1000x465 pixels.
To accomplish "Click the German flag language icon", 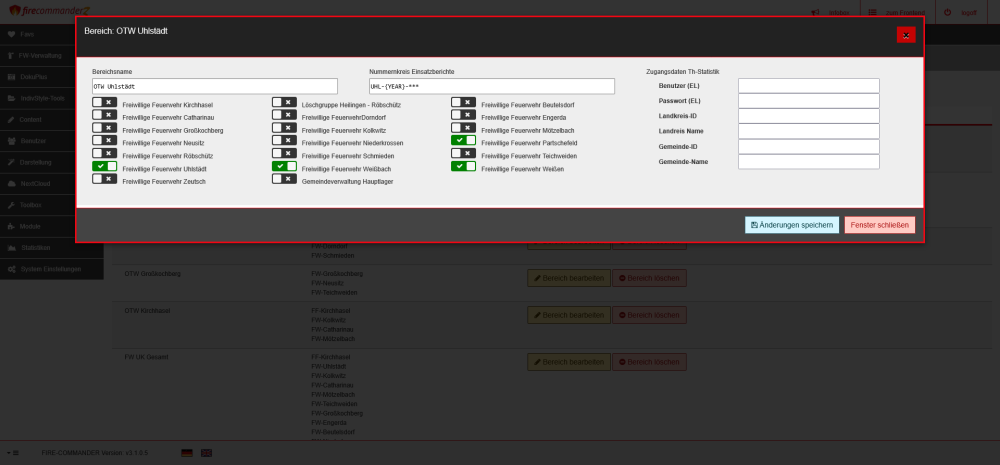I will coord(186,453).
